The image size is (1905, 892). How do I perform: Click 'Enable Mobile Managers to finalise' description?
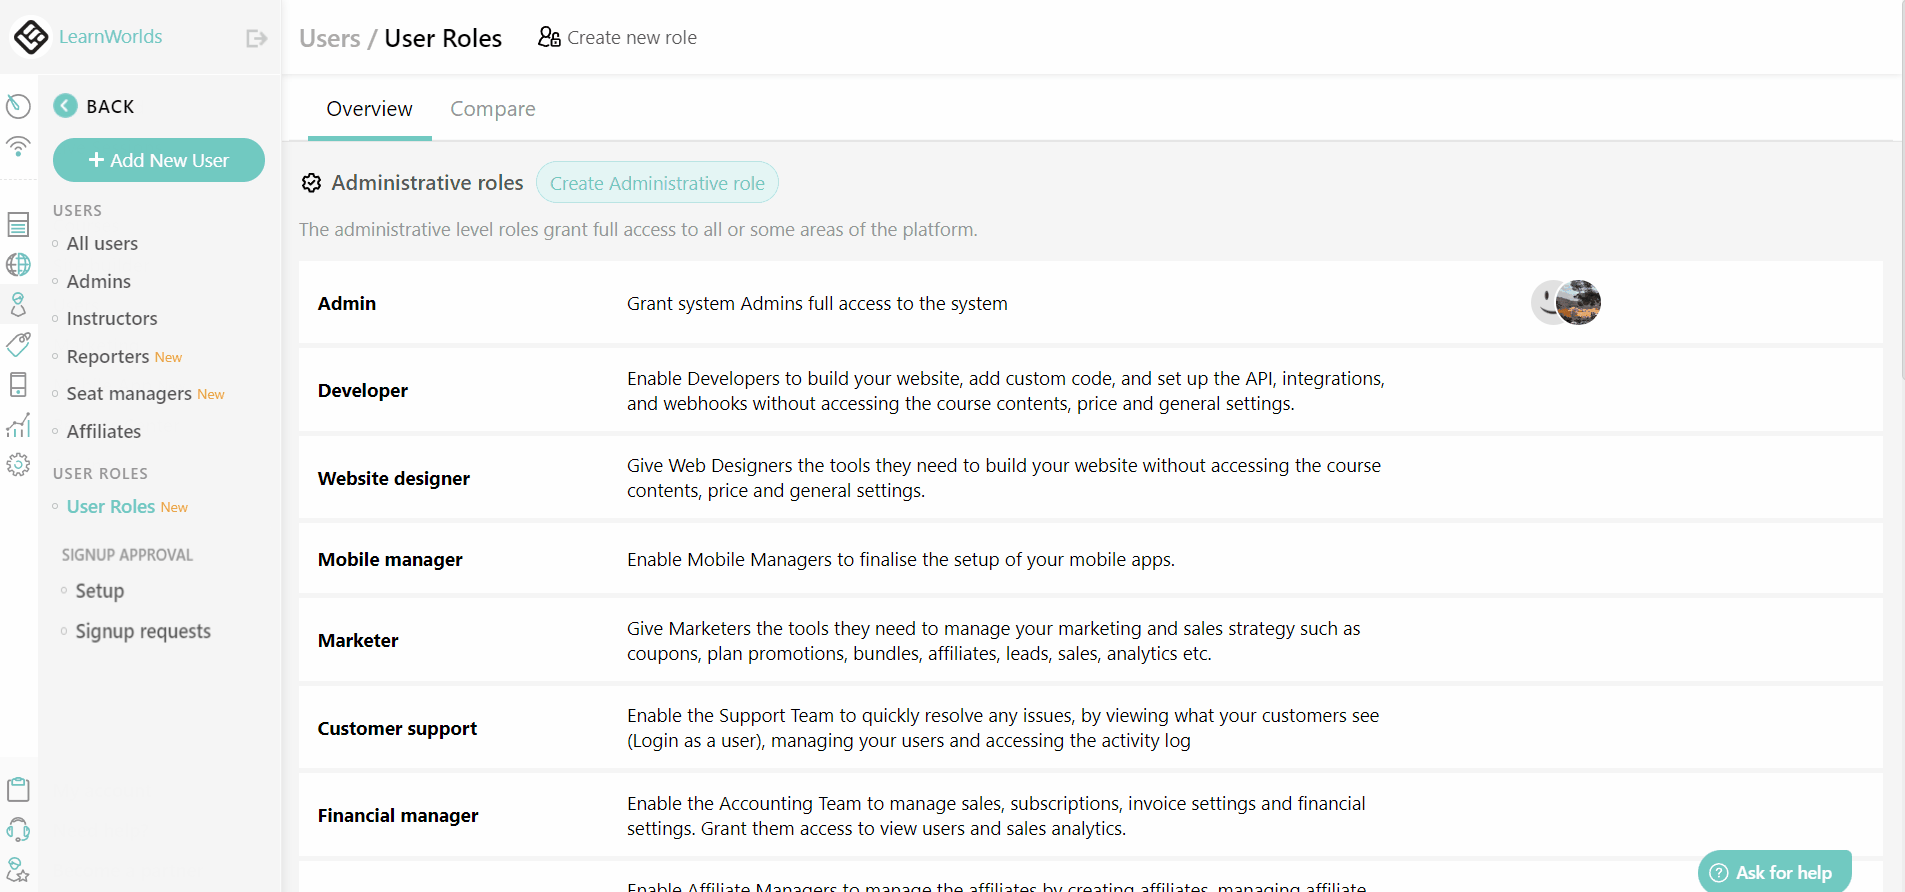click(x=901, y=560)
